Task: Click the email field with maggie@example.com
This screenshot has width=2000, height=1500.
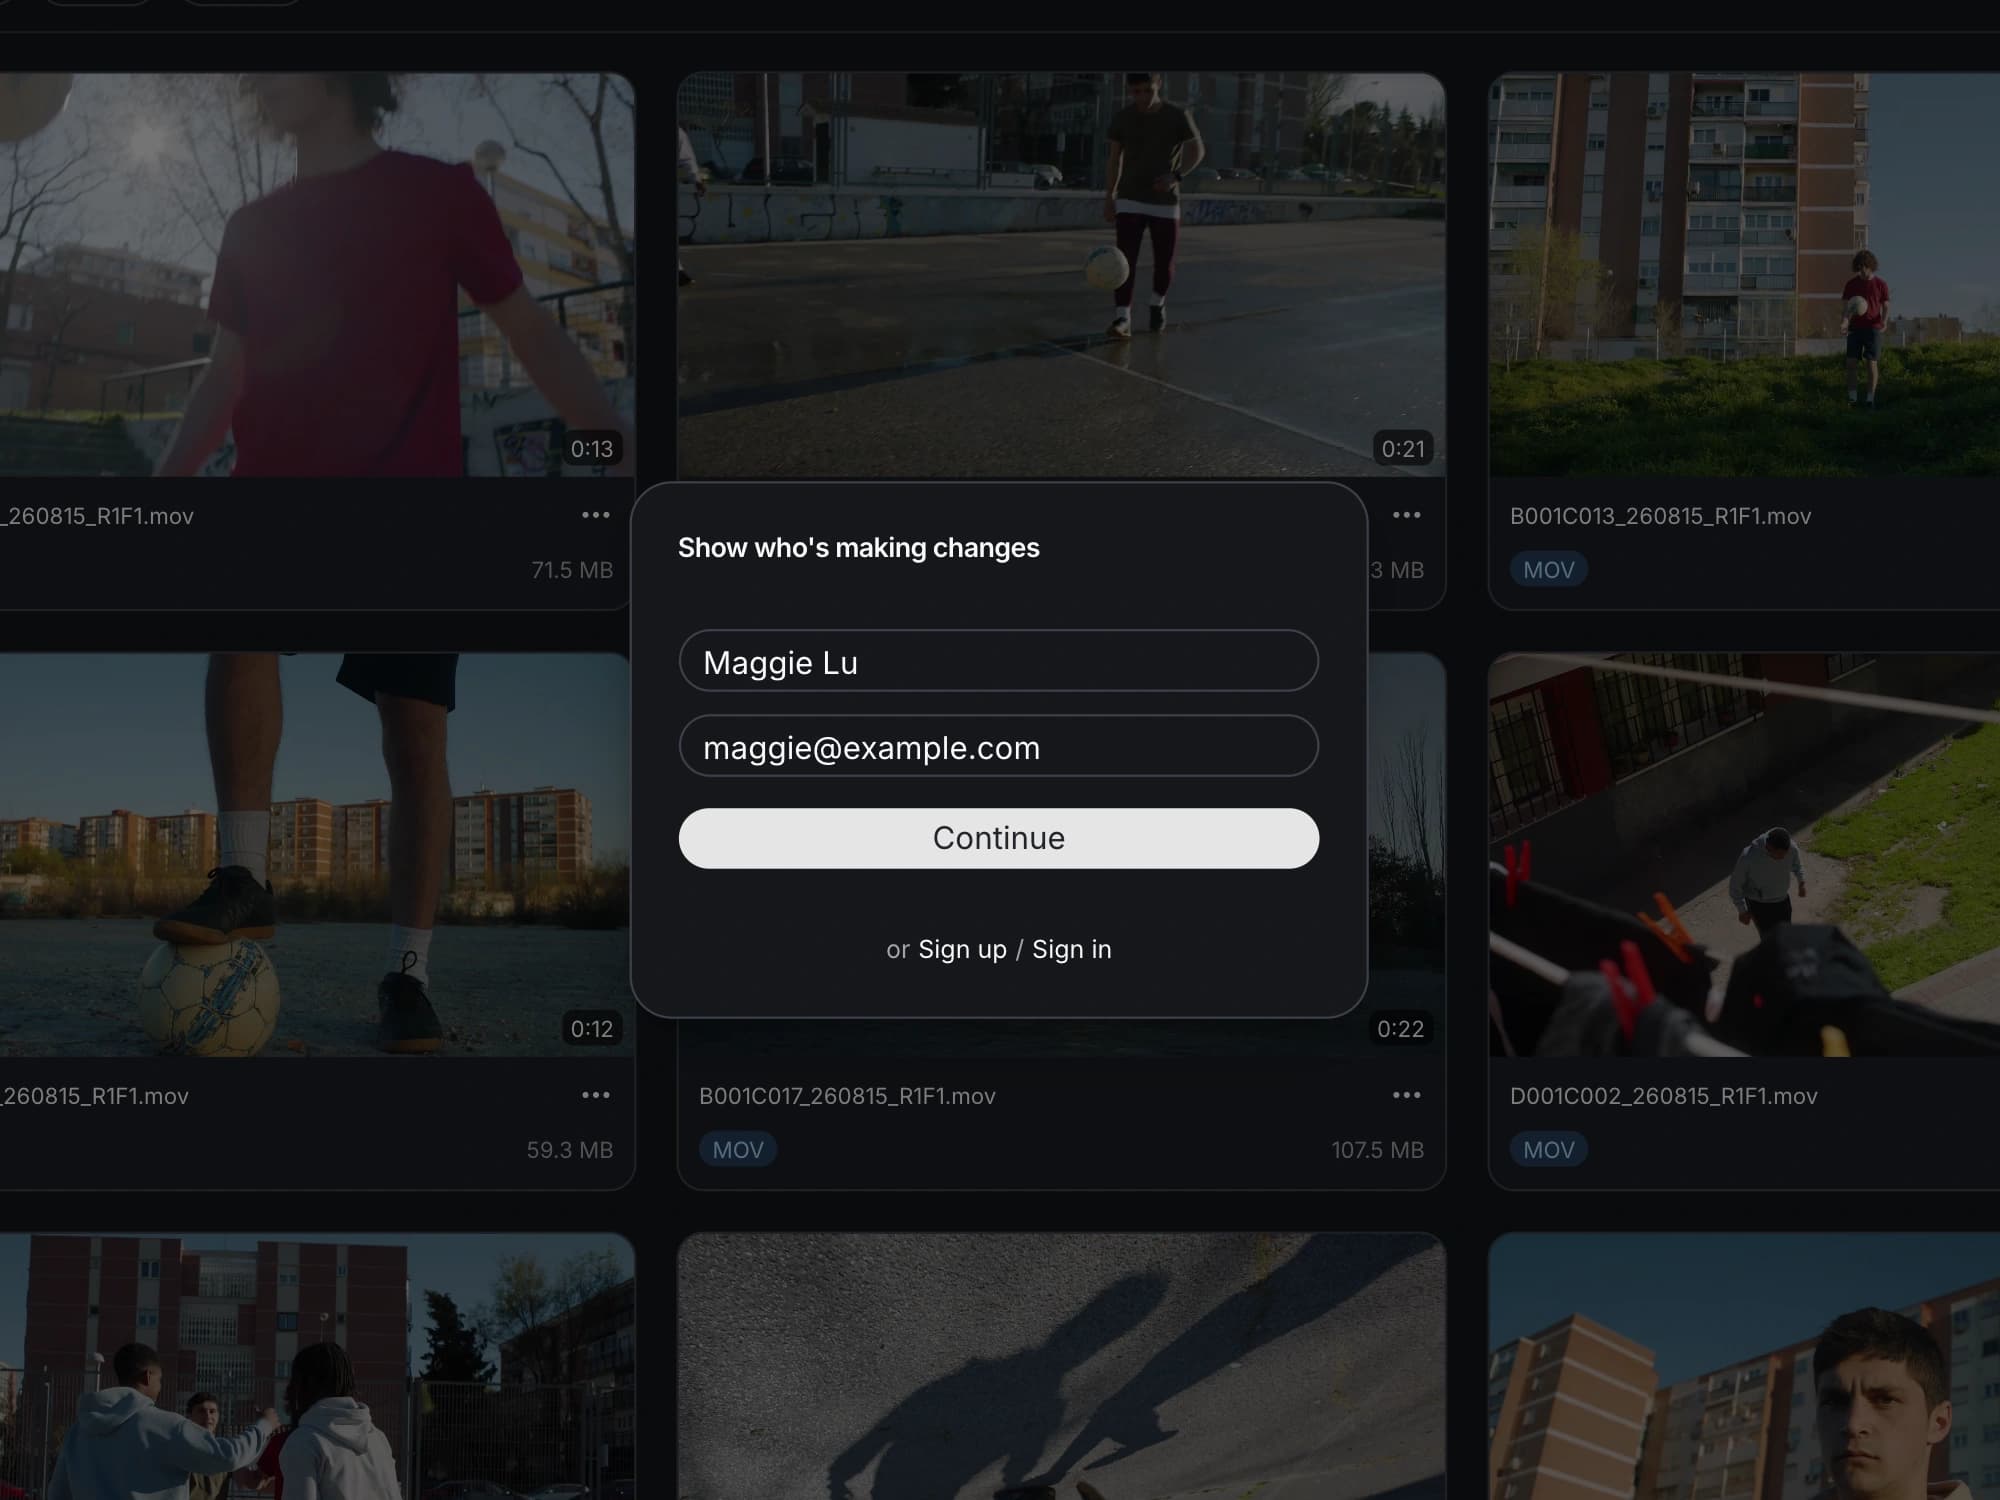Action: (998, 746)
